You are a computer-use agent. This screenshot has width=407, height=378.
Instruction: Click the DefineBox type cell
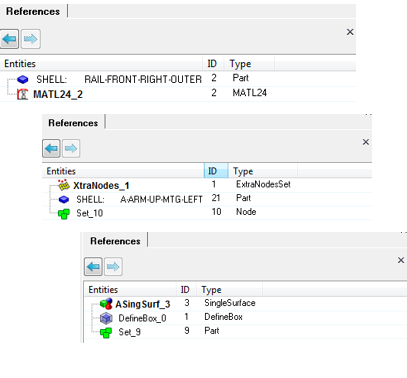(x=223, y=317)
